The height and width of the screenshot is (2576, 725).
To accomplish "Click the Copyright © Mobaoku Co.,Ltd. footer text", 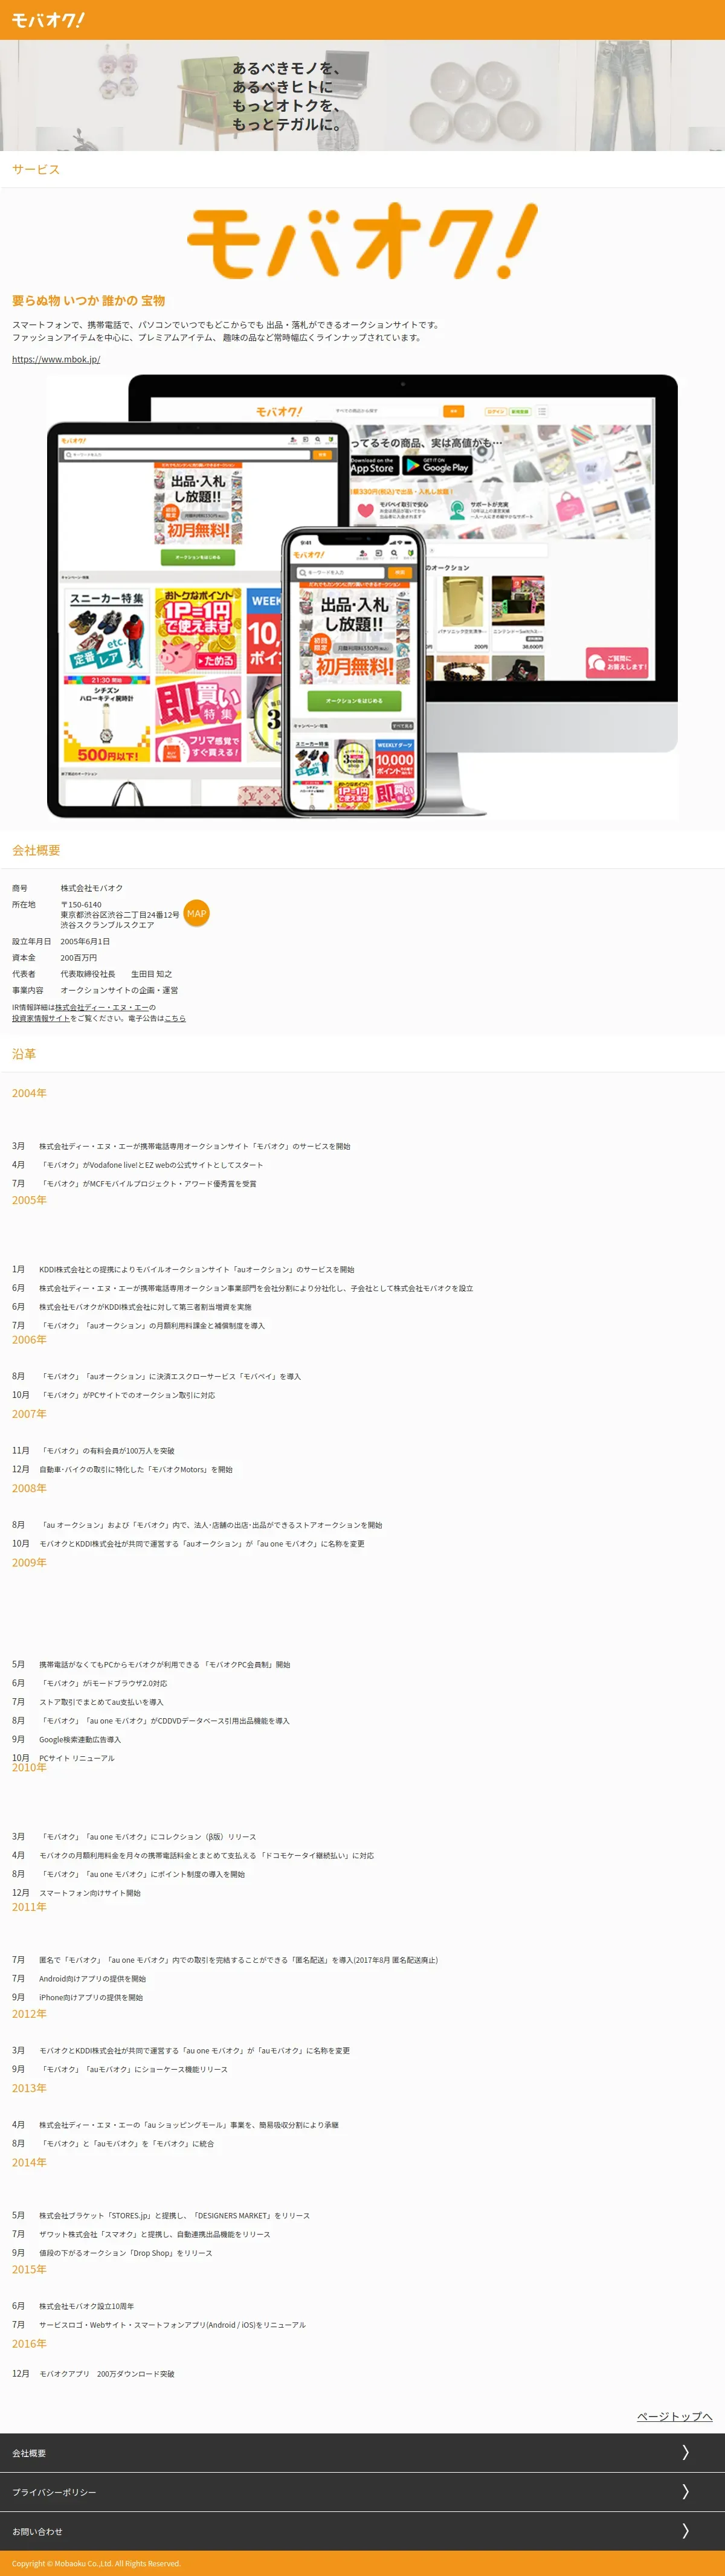I will click(96, 2563).
